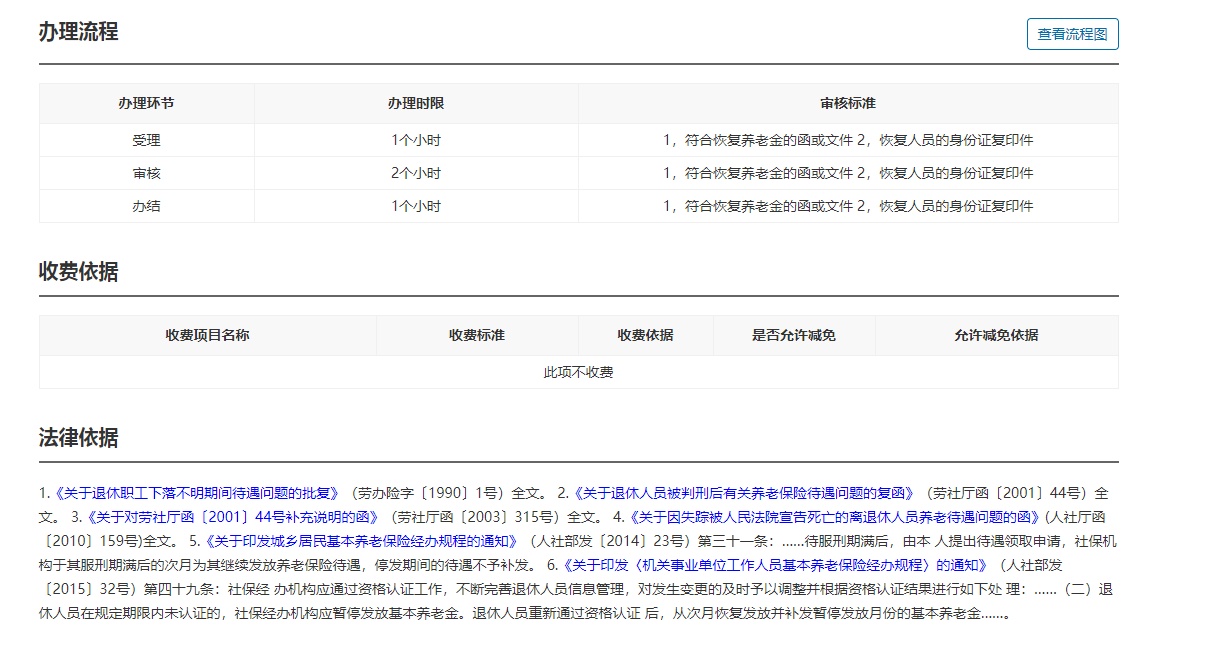The height and width of the screenshot is (661, 1217).
Task: Click the 审核标准 column header
Action: pyautogui.click(x=848, y=104)
